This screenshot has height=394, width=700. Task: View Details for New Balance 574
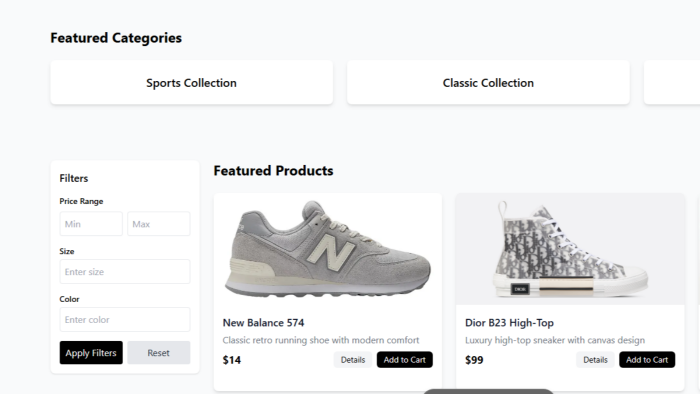click(353, 360)
